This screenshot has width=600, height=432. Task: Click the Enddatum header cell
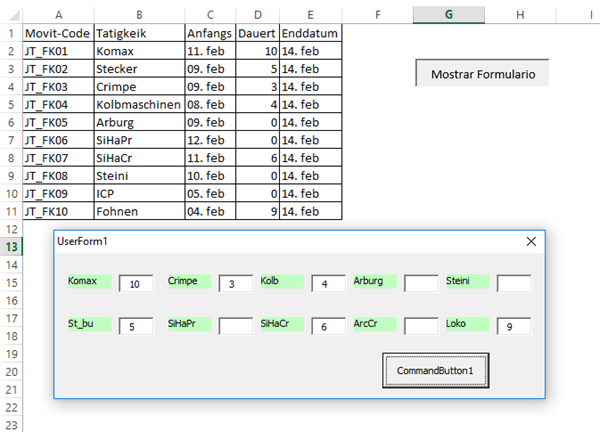click(310, 33)
